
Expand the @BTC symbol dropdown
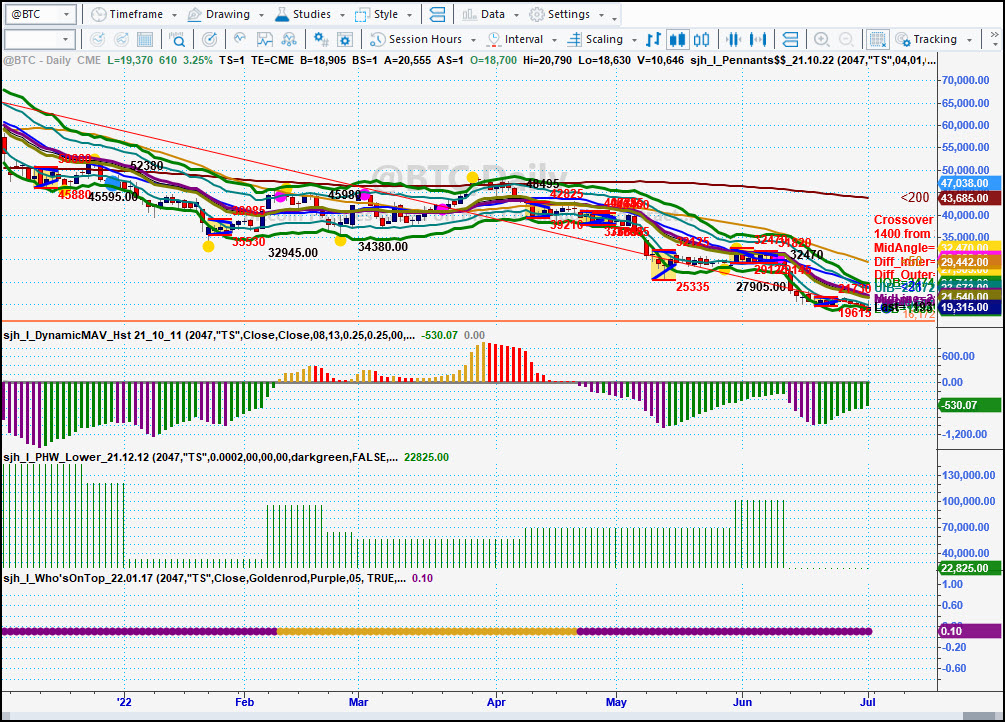coord(67,14)
